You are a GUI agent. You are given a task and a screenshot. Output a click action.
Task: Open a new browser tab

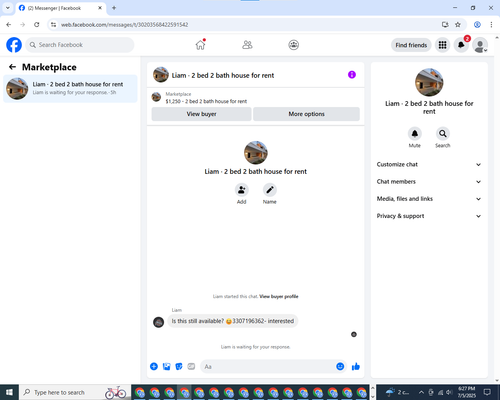click(114, 8)
